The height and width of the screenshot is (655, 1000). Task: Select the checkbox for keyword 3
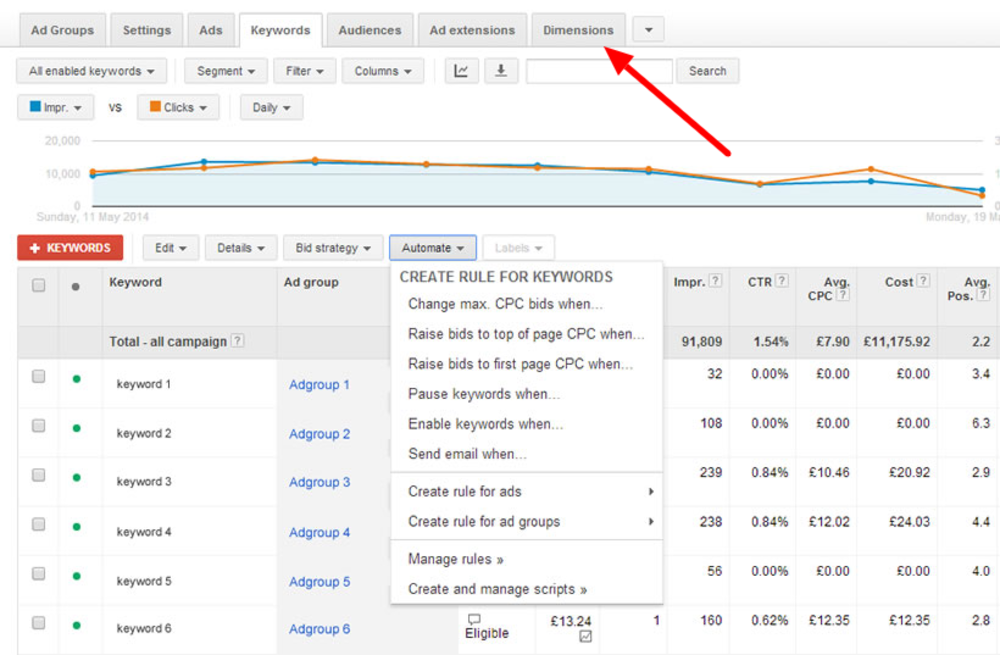point(39,475)
